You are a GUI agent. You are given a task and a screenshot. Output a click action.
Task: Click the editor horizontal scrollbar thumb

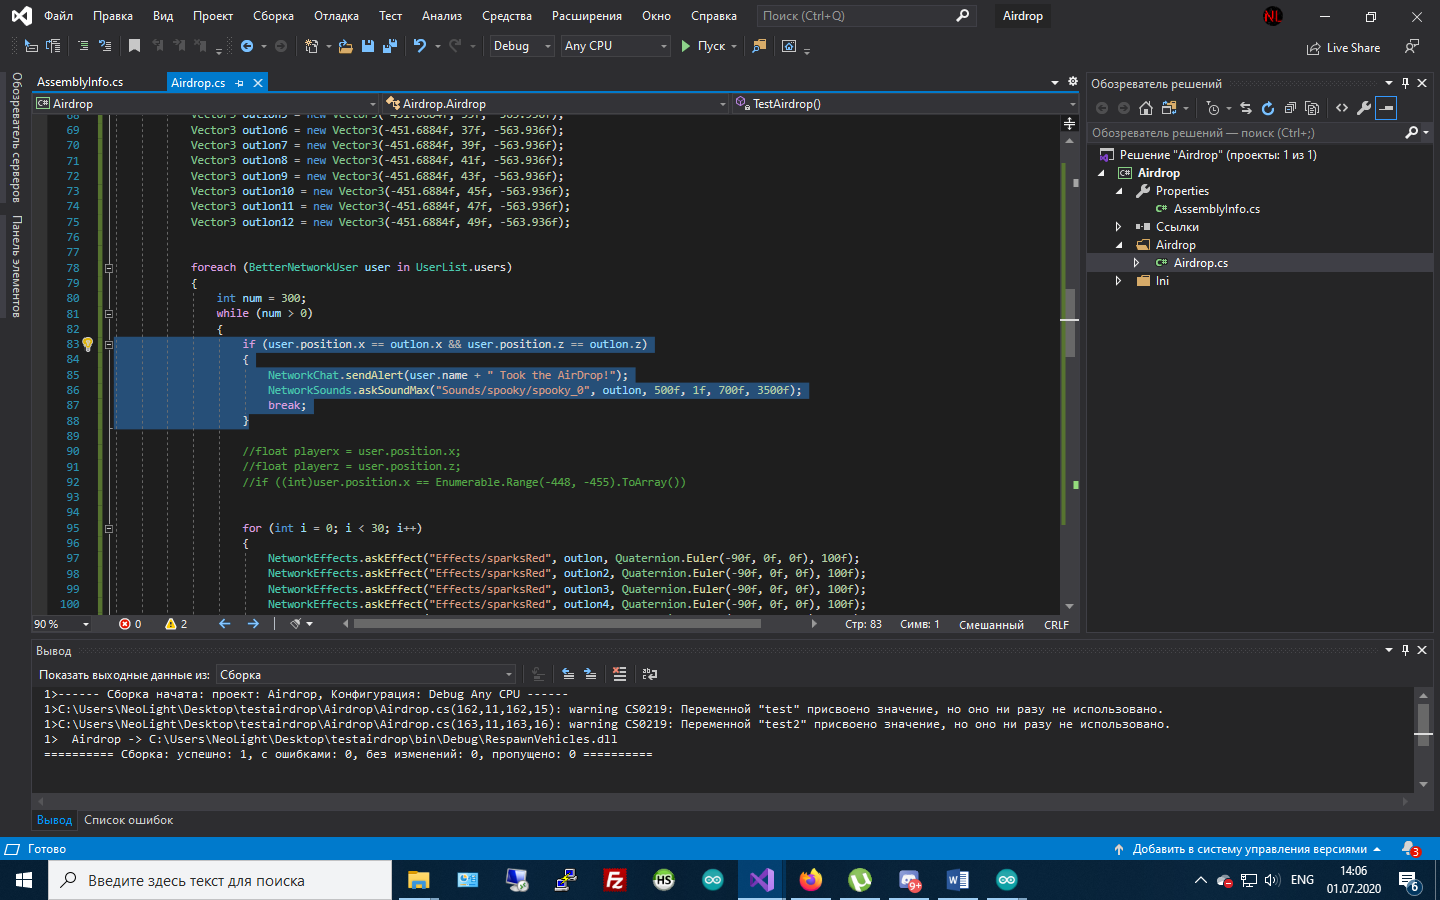[557, 624]
